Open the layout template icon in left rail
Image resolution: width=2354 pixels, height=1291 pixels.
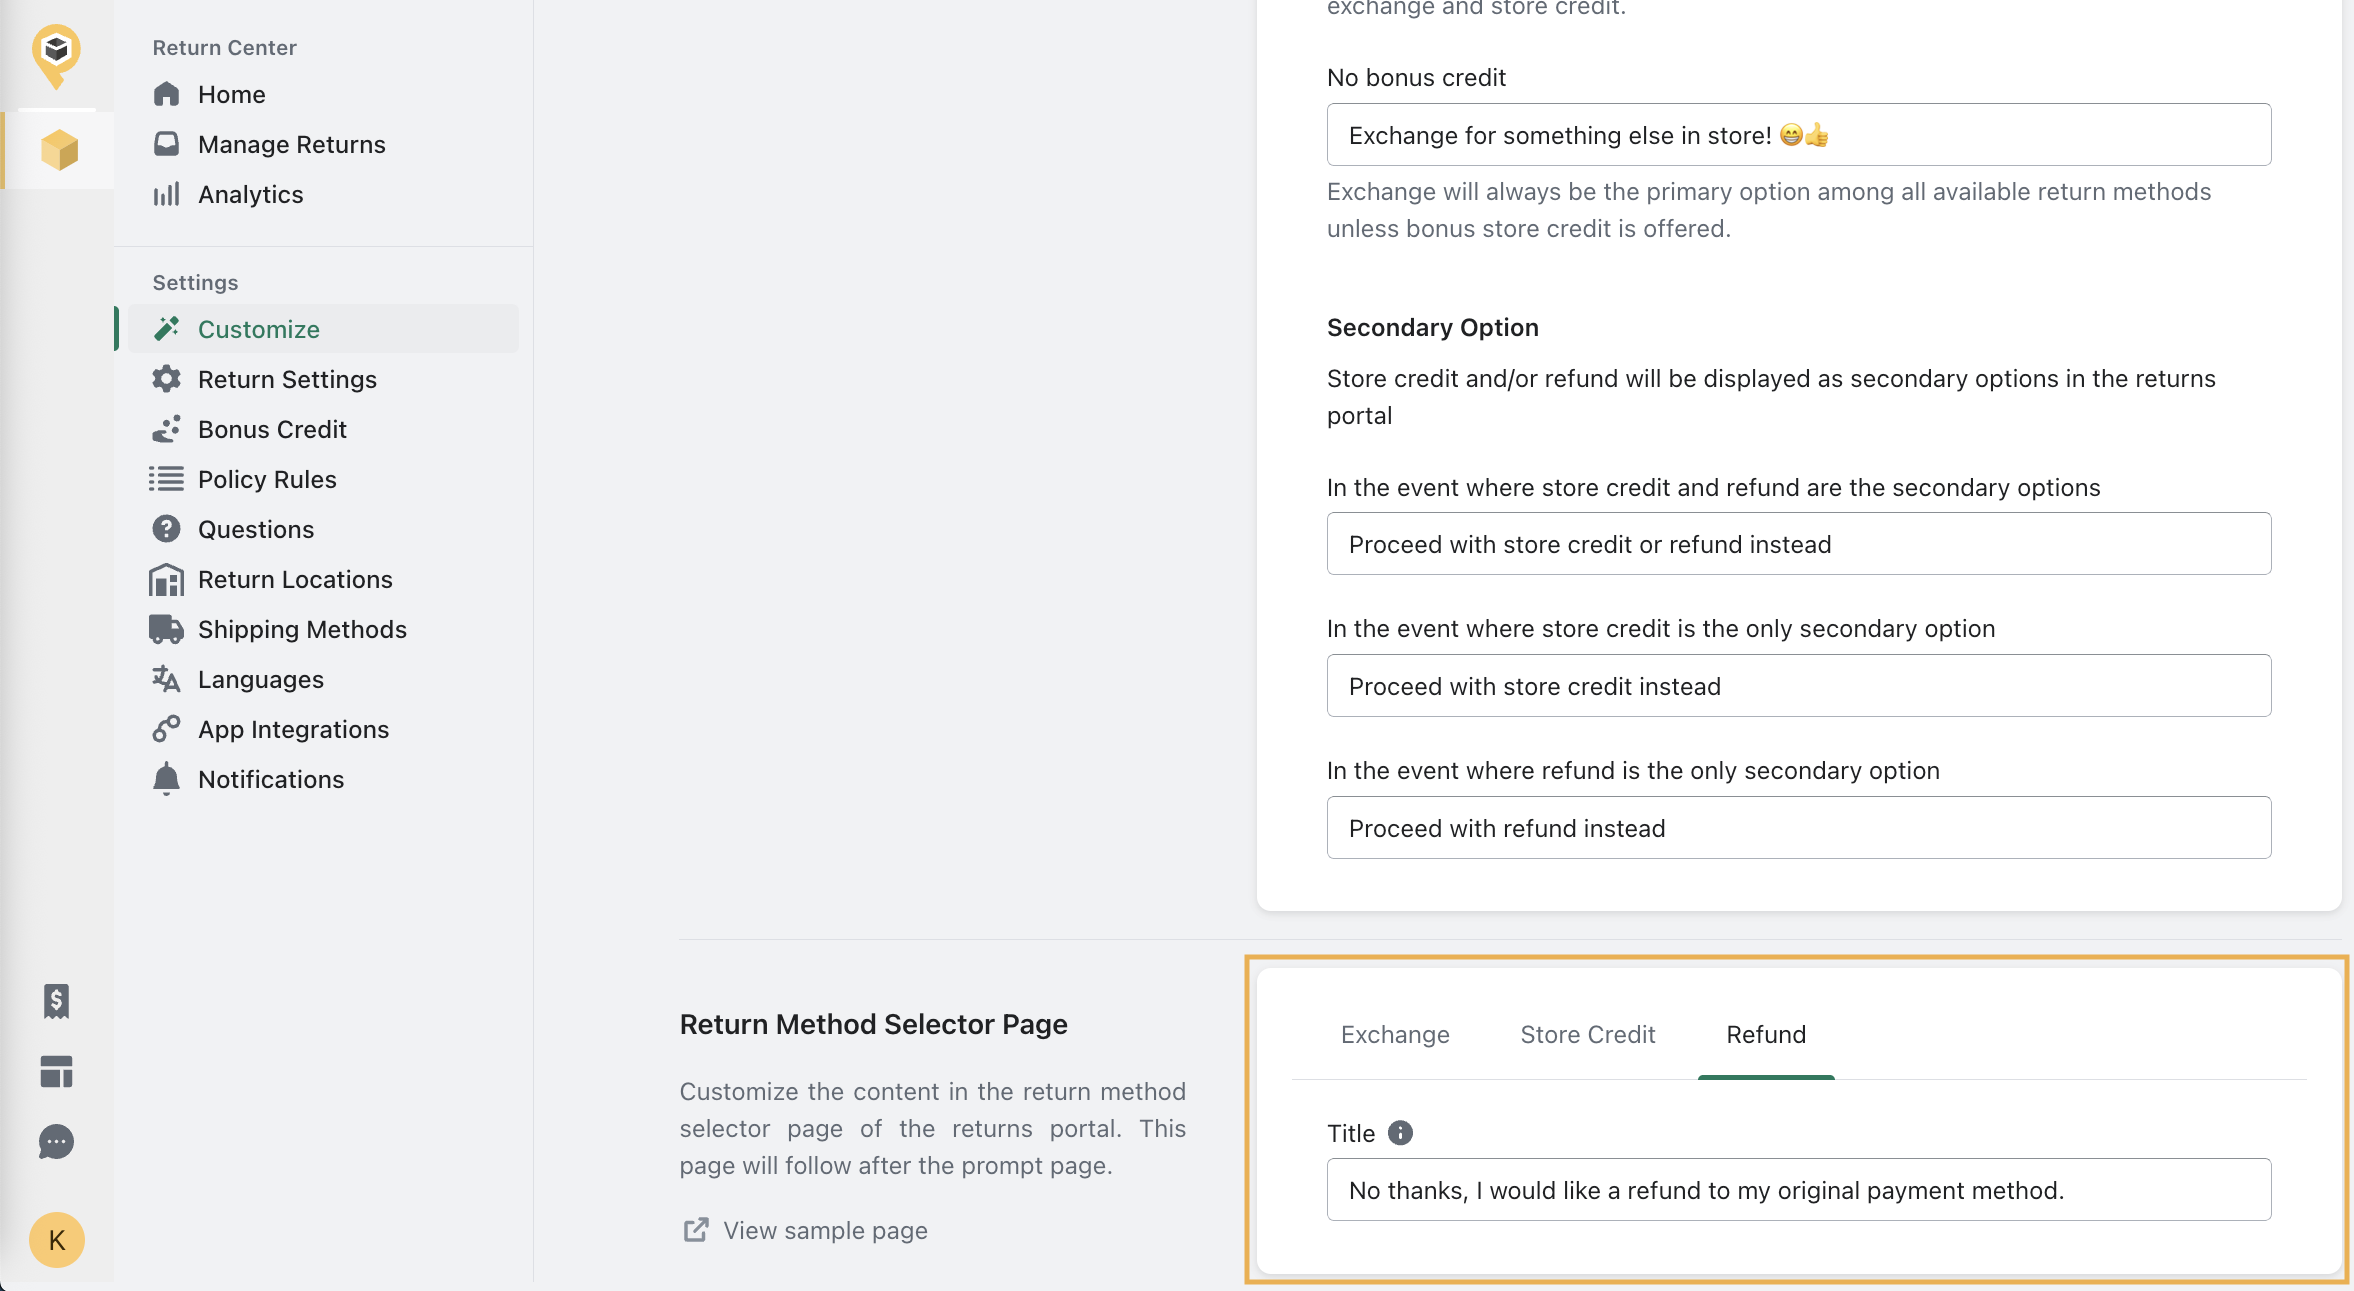click(x=57, y=1071)
